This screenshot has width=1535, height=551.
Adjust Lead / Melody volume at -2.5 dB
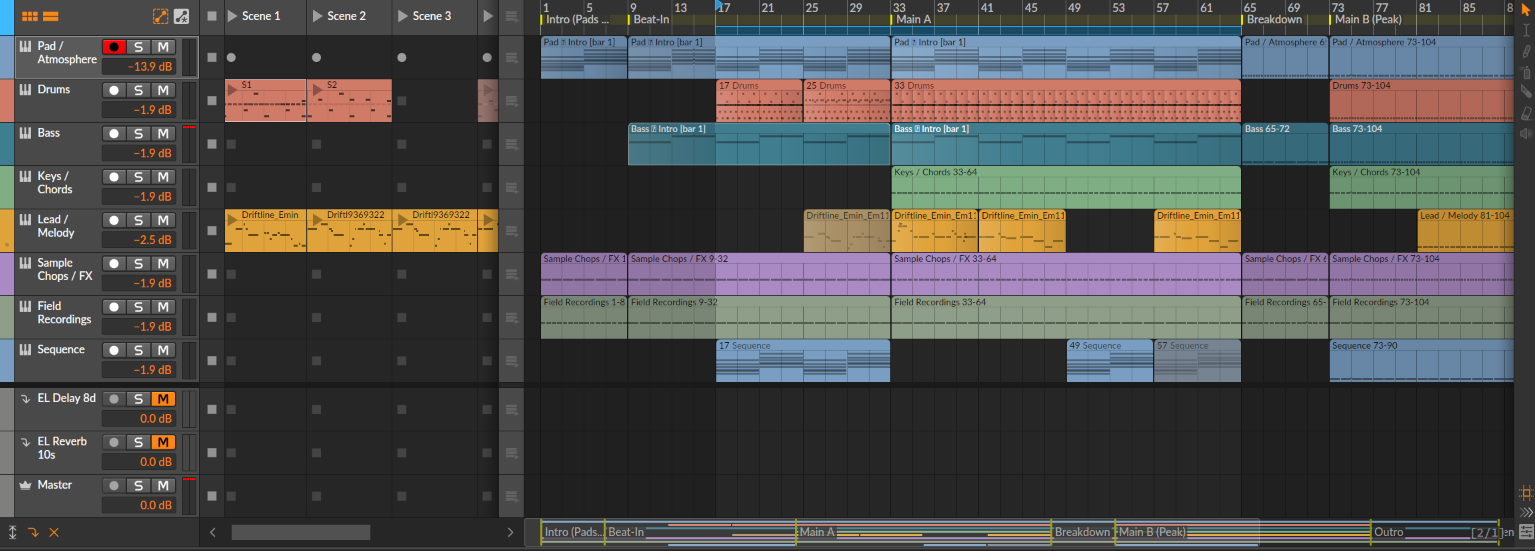point(138,240)
